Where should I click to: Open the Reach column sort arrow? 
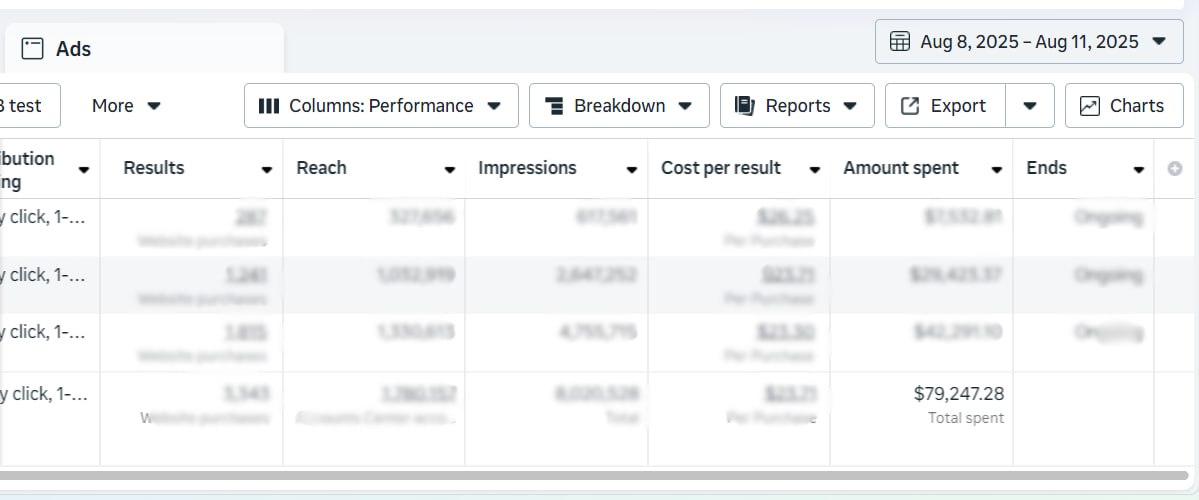(x=449, y=170)
